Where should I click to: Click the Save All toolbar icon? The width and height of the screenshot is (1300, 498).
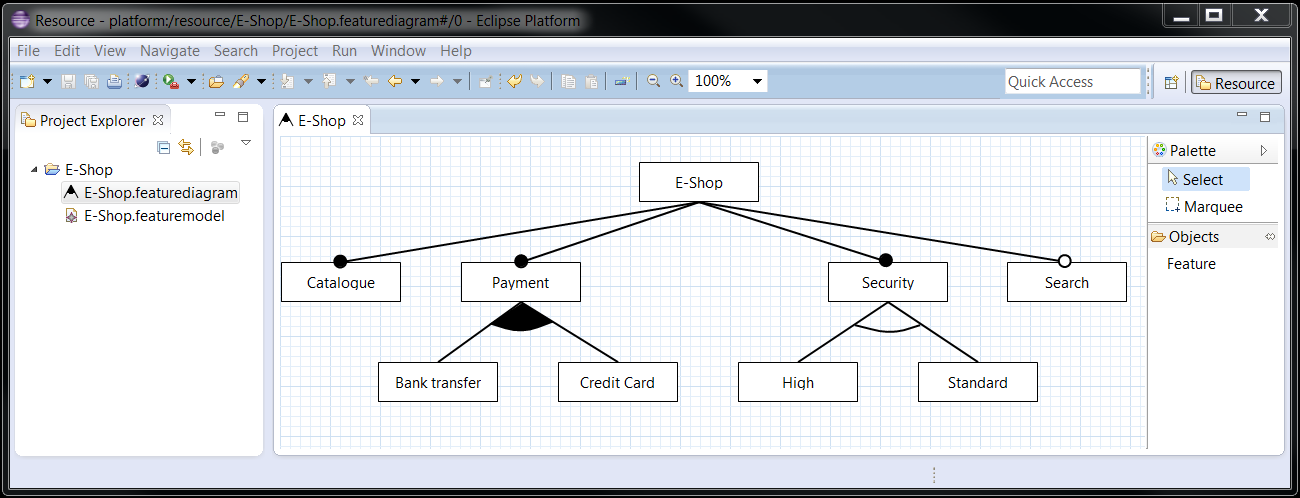click(x=92, y=82)
